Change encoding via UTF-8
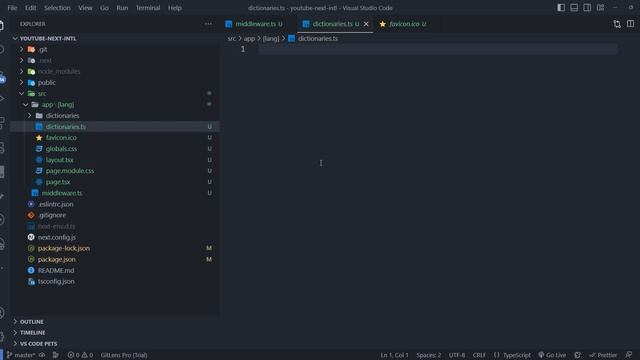 coord(457,355)
